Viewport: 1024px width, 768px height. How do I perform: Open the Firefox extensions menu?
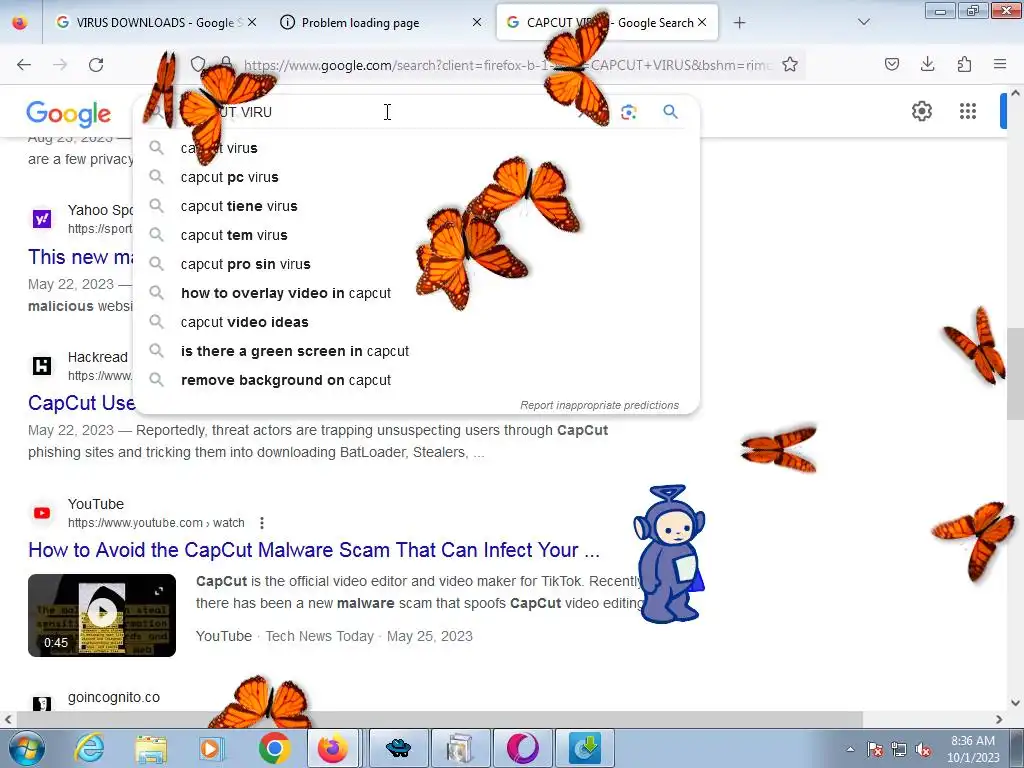coord(964,64)
